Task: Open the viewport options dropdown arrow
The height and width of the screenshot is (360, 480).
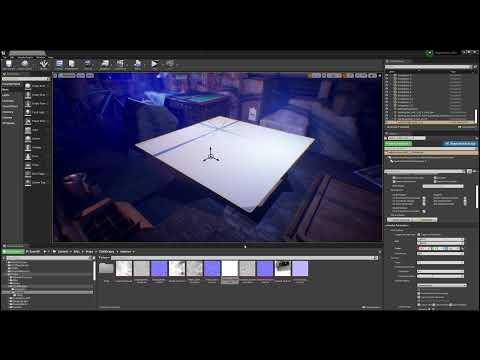Action: pyautogui.click(x=56, y=76)
